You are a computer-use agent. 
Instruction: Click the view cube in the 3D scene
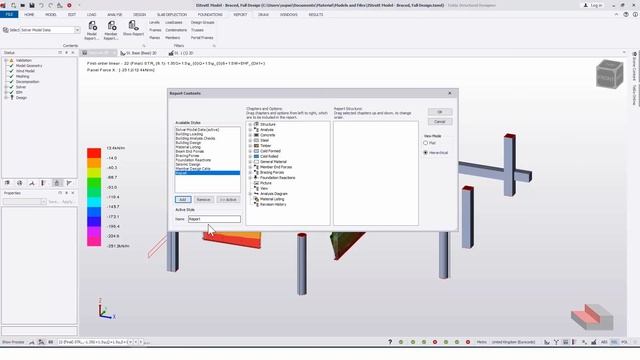pyautogui.click(x=609, y=74)
